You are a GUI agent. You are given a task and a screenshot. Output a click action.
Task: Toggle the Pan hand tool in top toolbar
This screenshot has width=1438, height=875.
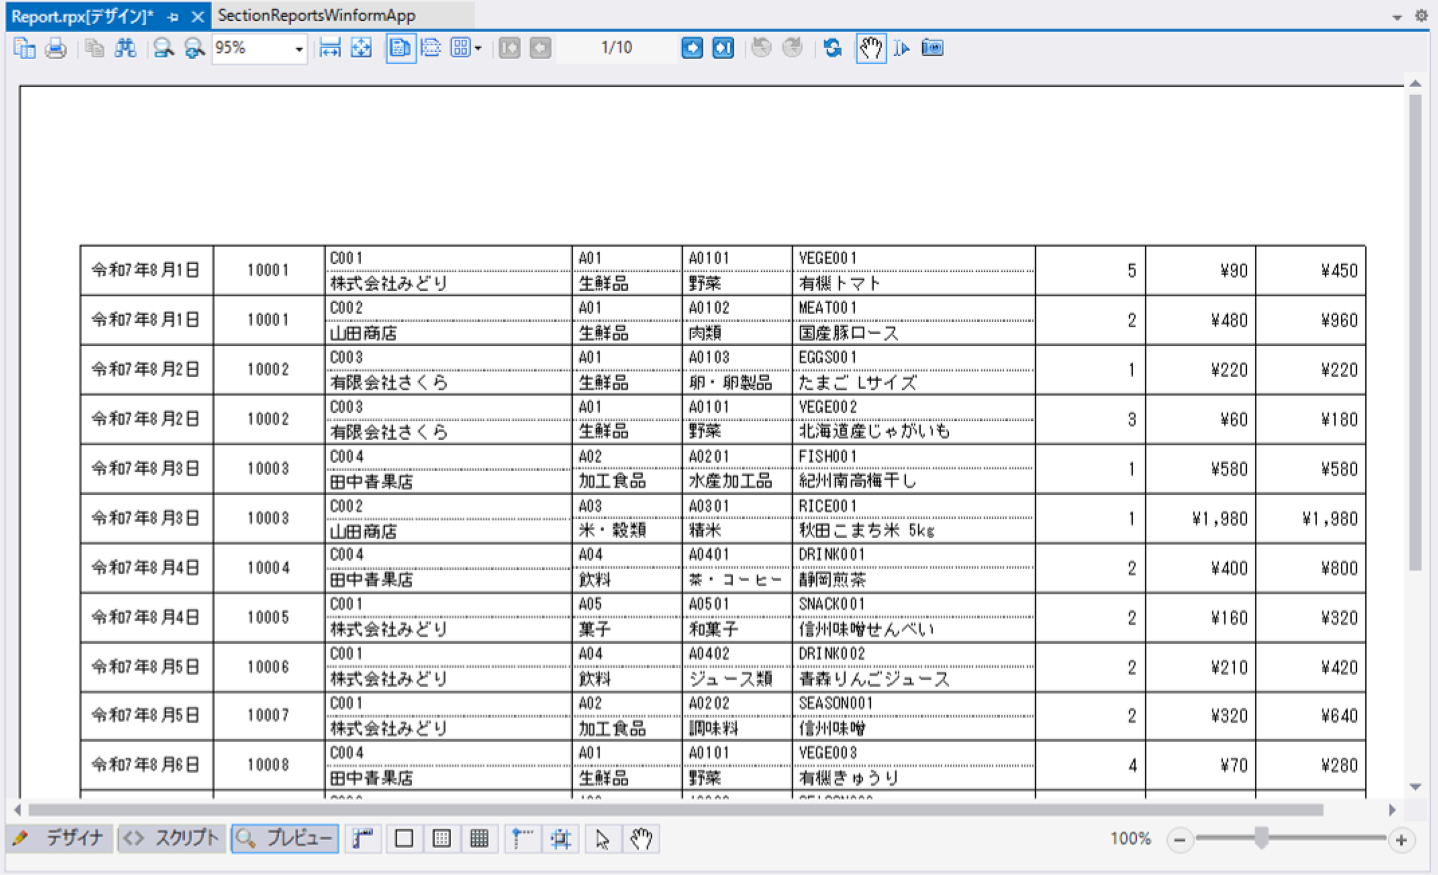pos(871,48)
